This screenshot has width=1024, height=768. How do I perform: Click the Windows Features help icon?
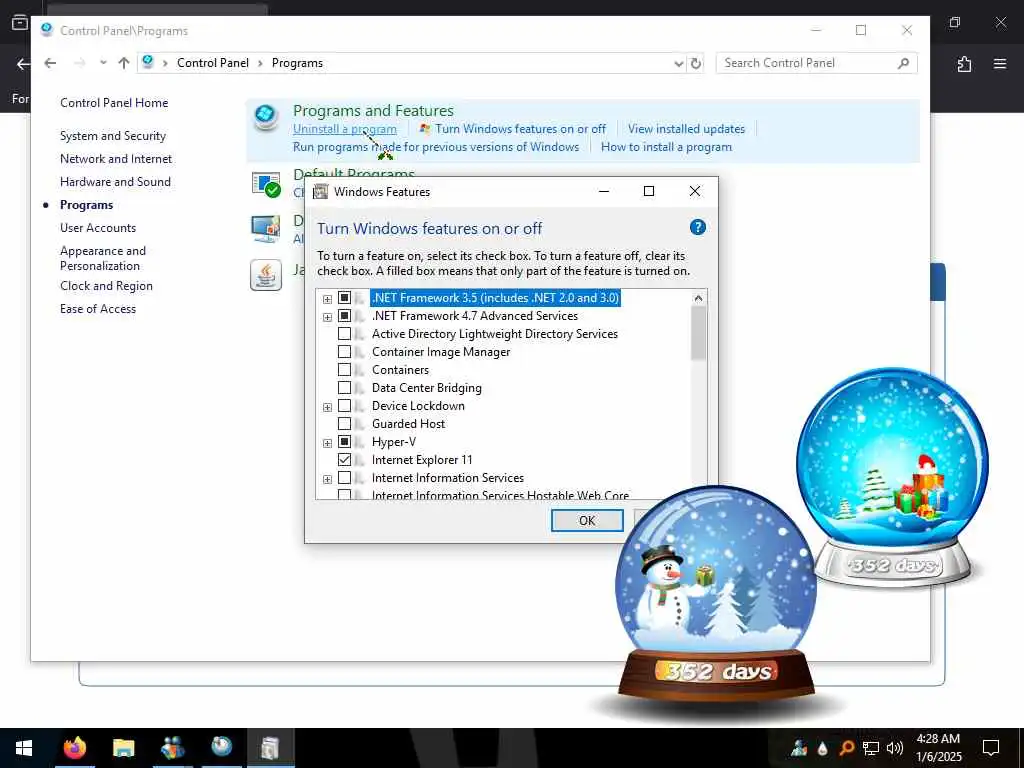coord(697,227)
